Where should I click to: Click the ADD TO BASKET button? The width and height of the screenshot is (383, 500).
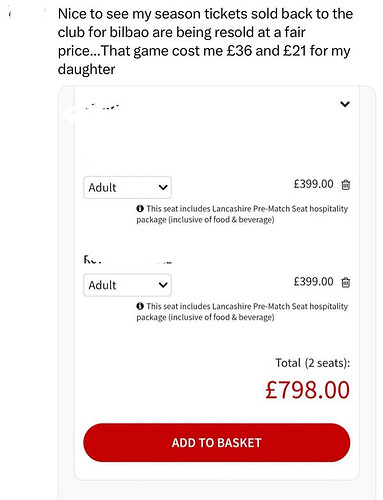[217, 443]
